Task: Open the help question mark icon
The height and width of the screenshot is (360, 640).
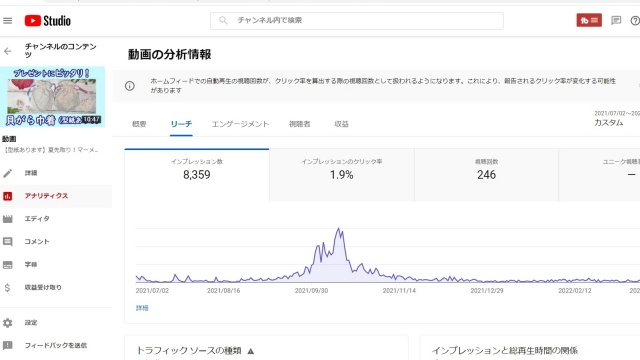Action: 635,20
